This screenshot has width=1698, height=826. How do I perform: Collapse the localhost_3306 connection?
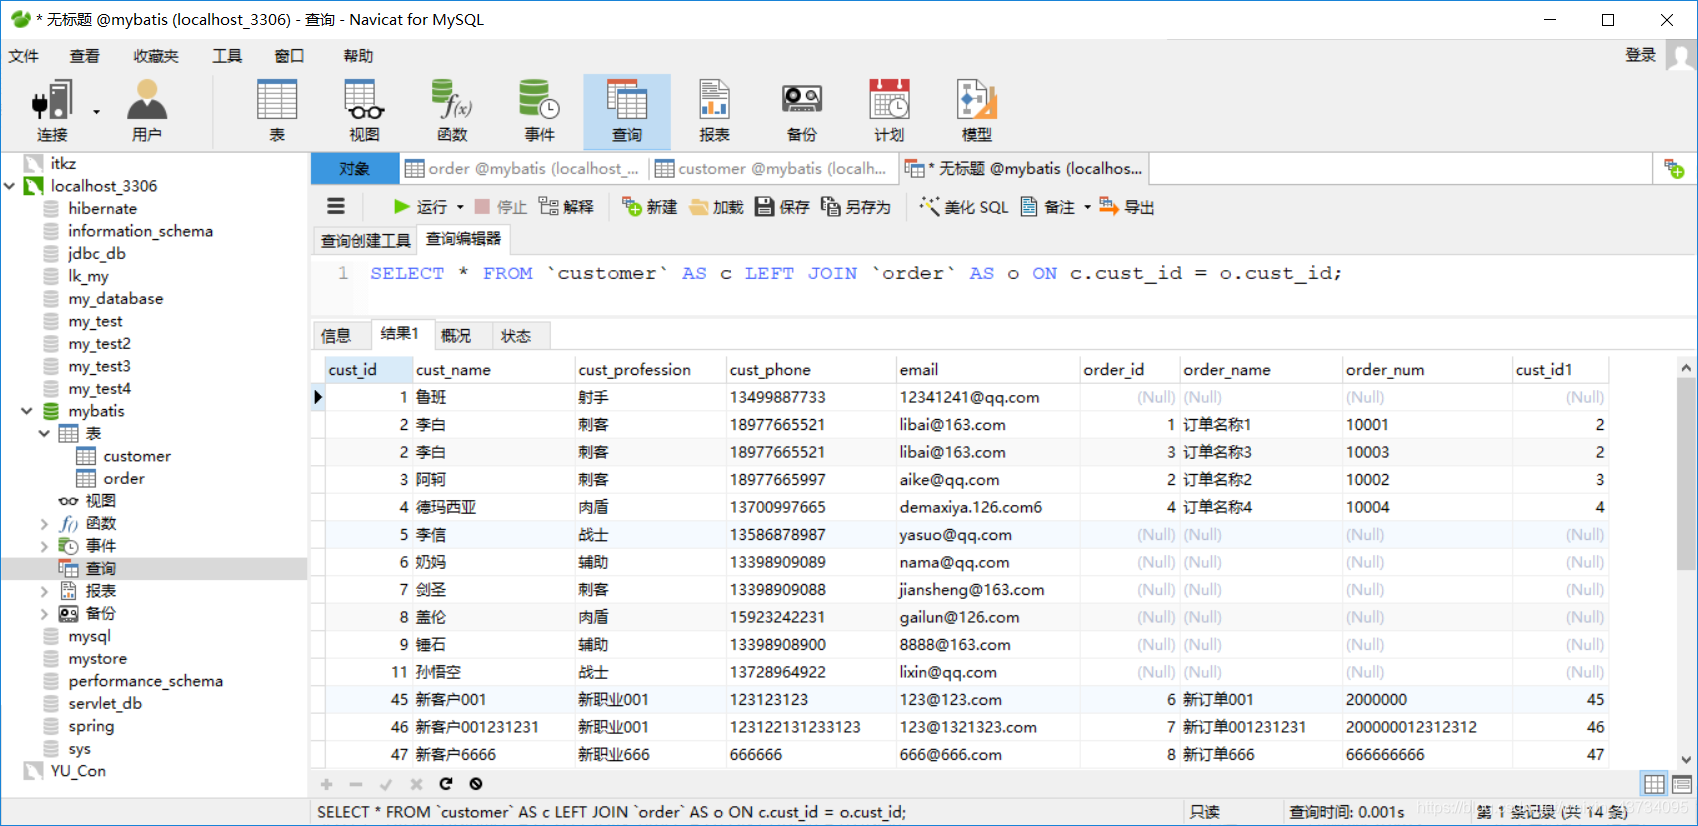[10, 186]
